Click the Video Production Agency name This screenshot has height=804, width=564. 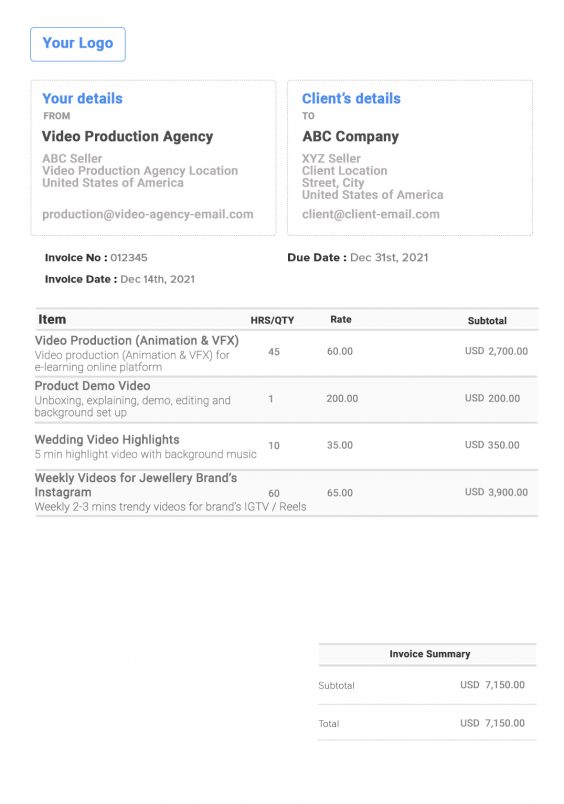127,136
